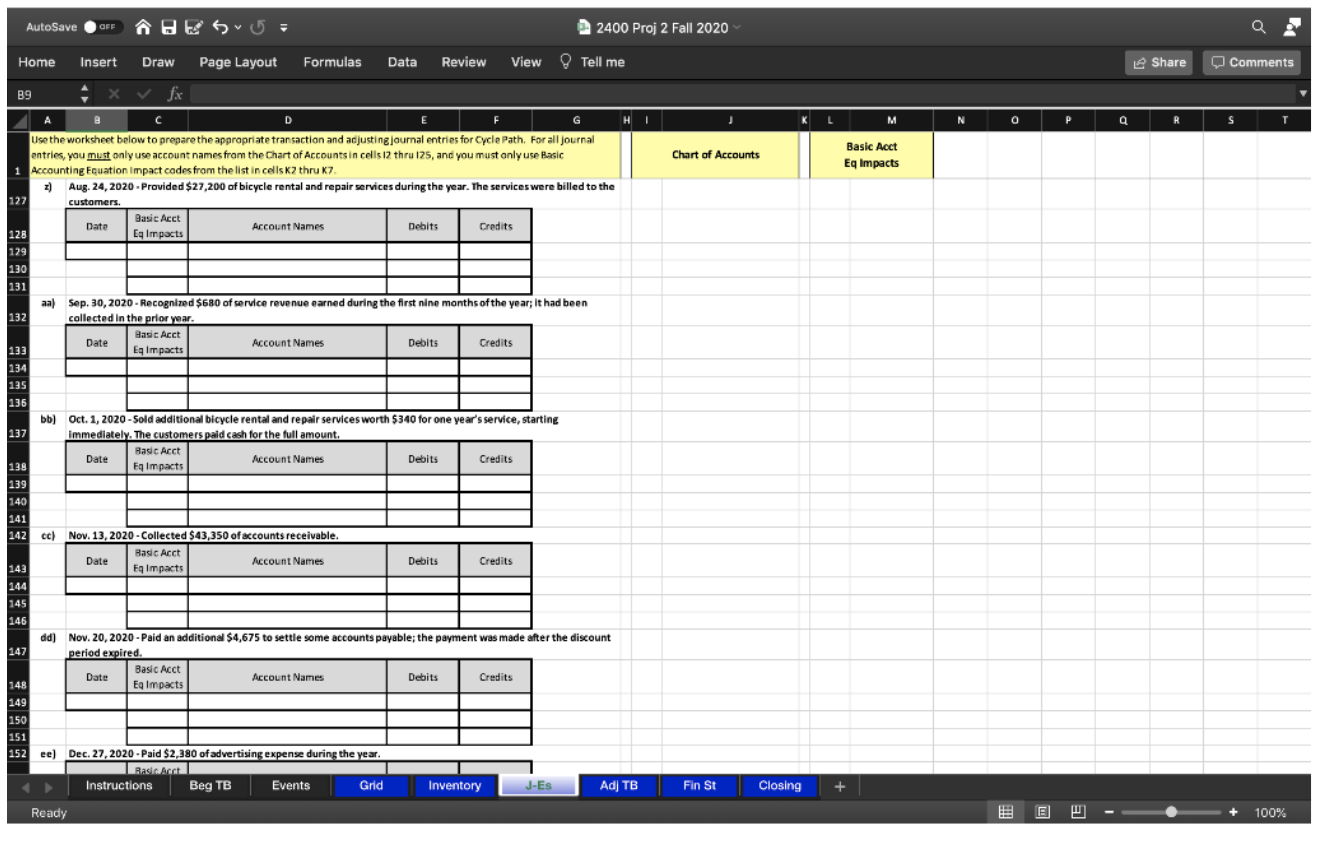Screen dimensions: 1332x846
Task: Go to the Formulas ribbon tab
Action: tap(332, 62)
